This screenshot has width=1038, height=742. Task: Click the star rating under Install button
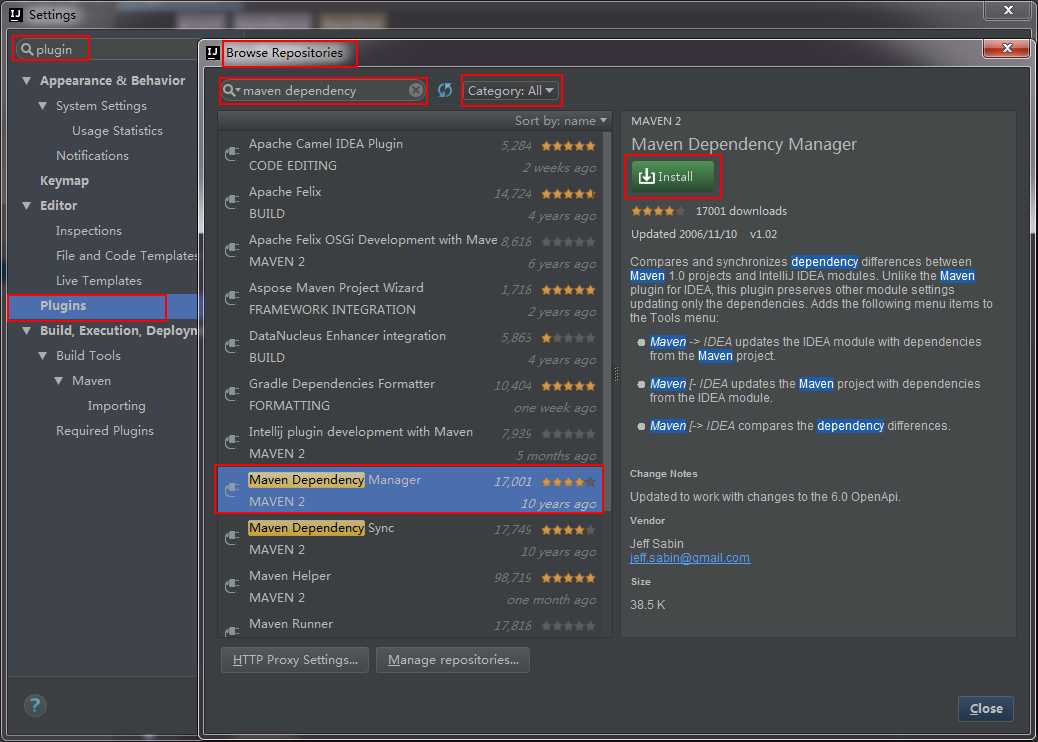(657, 211)
